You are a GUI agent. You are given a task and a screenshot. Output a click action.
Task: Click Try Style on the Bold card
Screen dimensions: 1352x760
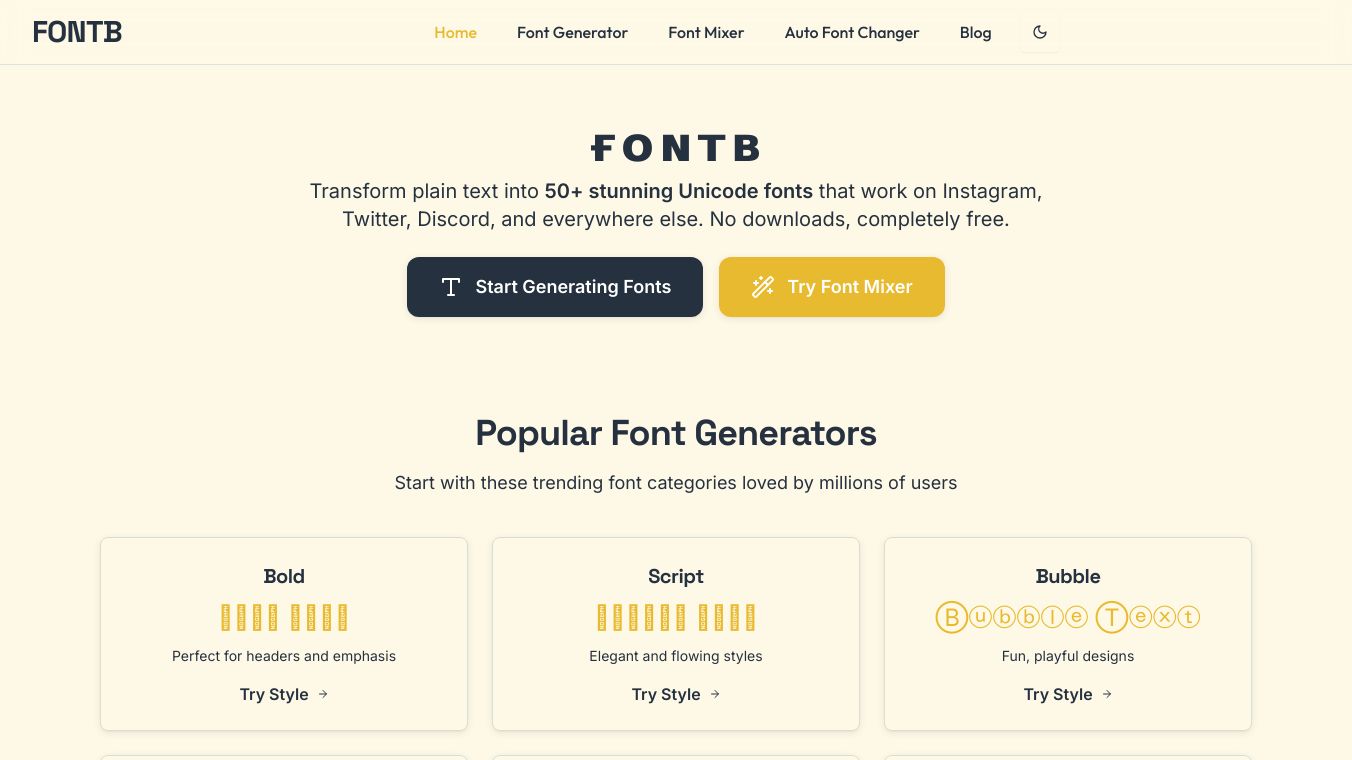(x=284, y=694)
